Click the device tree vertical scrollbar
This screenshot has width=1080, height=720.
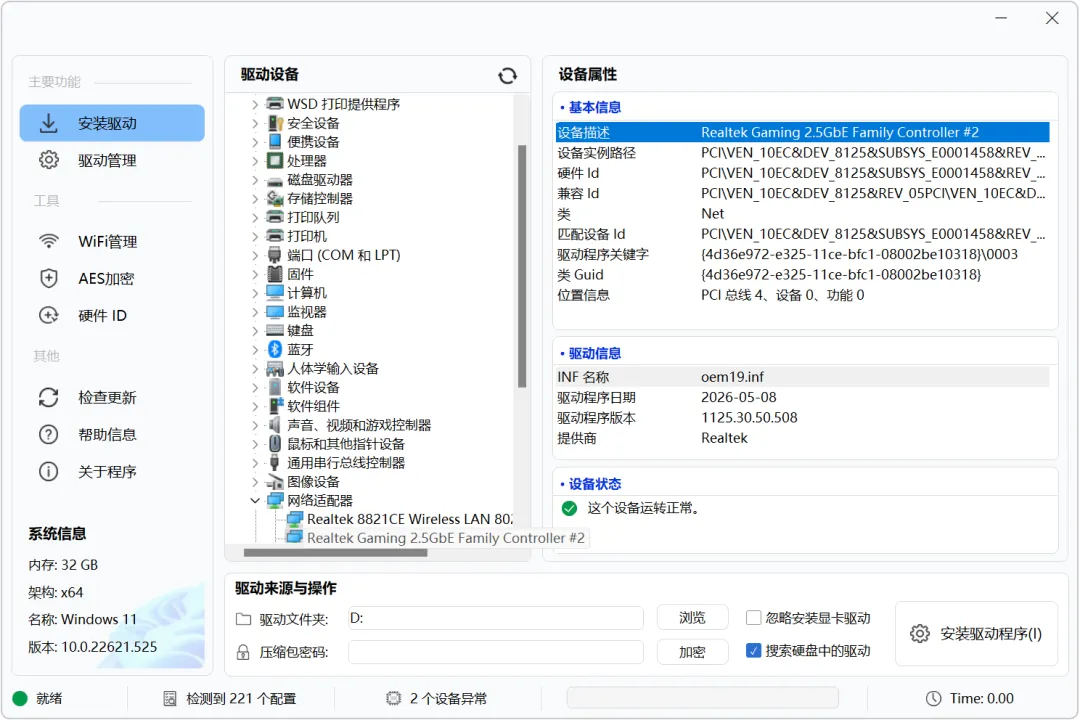522,266
